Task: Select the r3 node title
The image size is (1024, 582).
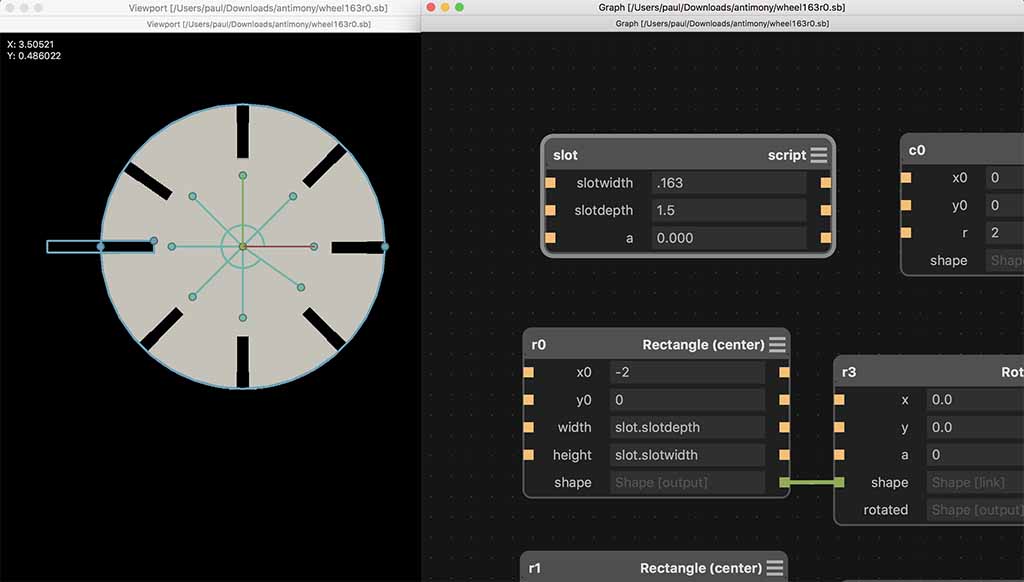Action: (848, 372)
